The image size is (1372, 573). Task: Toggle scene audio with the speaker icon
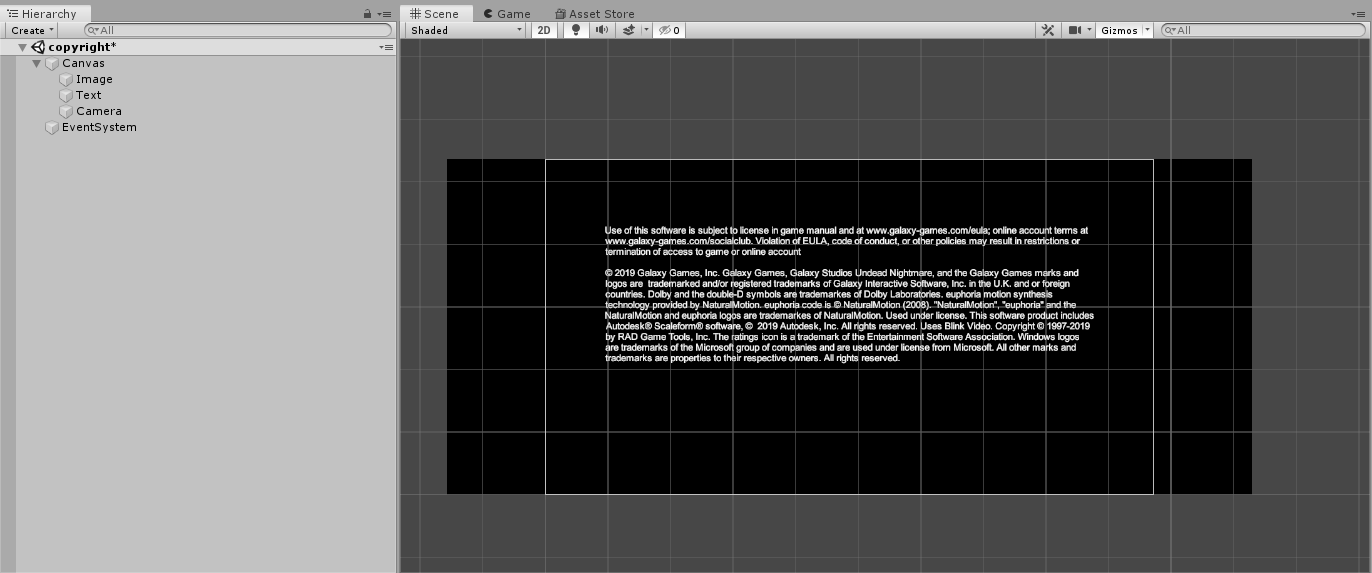[602, 30]
